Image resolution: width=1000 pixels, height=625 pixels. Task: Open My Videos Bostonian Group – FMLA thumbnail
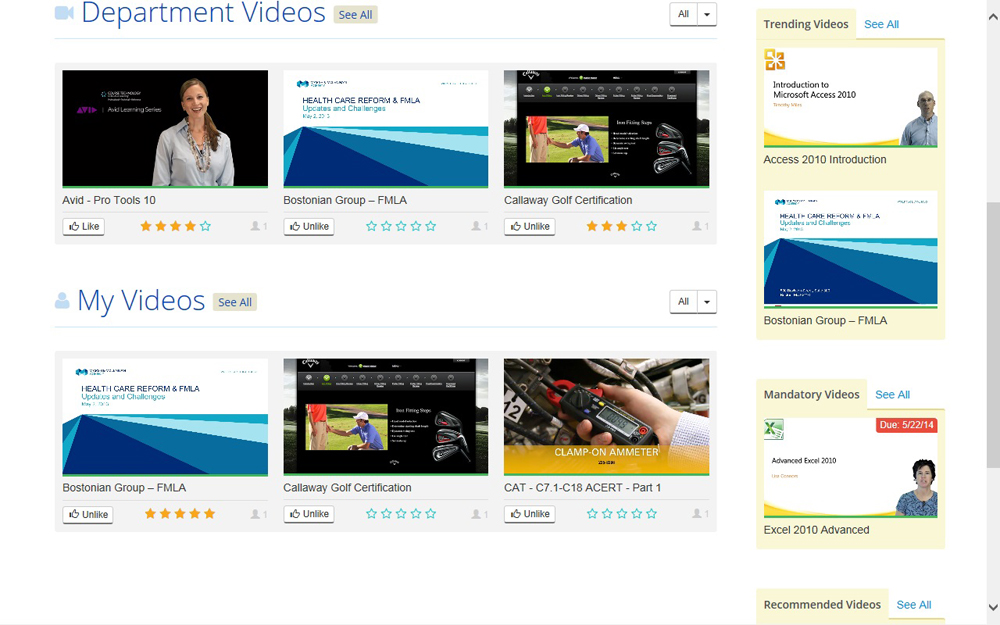click(165, 417)
